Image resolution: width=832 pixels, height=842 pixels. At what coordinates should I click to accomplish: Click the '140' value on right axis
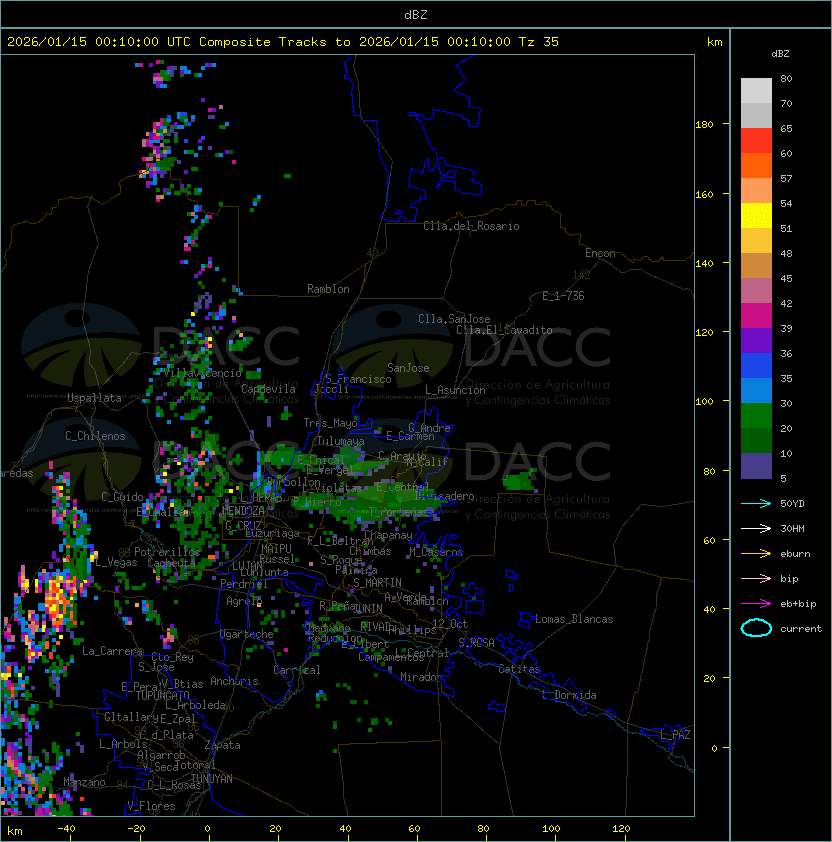point(704,264)
